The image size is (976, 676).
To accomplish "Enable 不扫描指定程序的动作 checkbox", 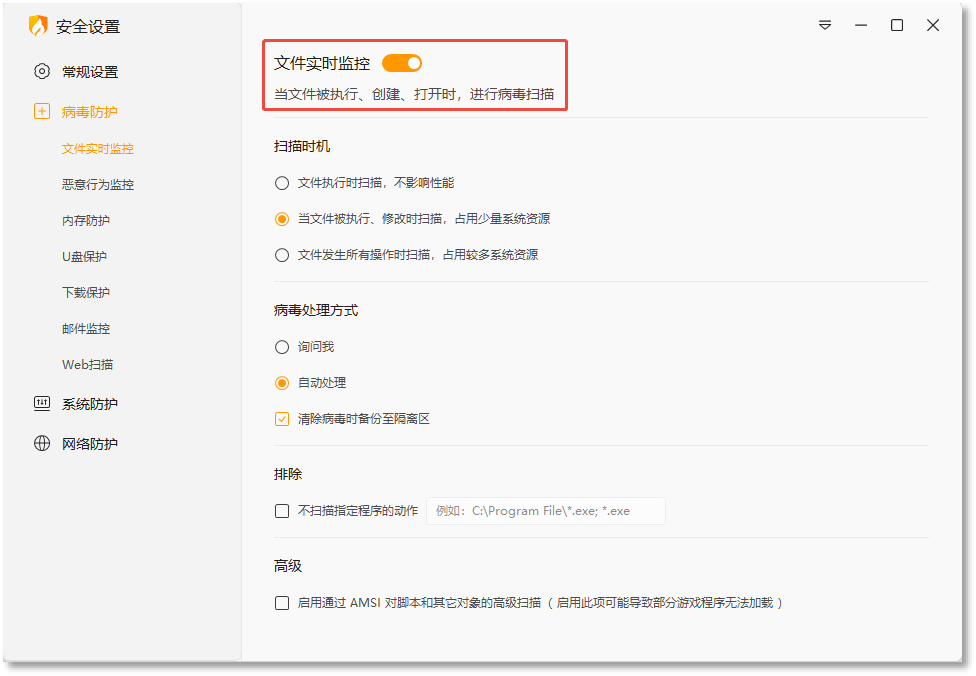I will (x=282, y=511).
